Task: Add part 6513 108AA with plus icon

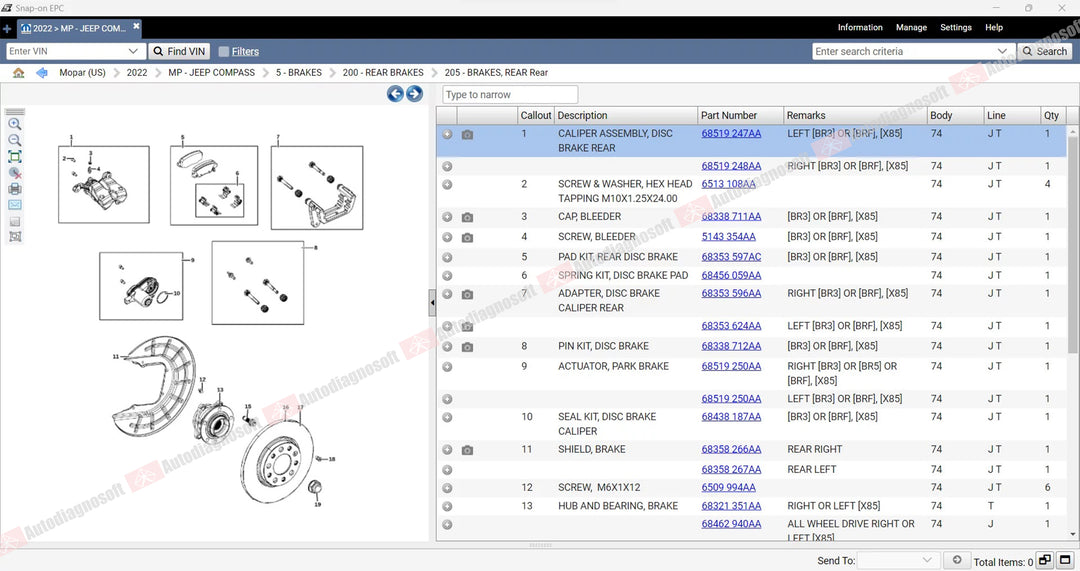Action: pos(447,185)
